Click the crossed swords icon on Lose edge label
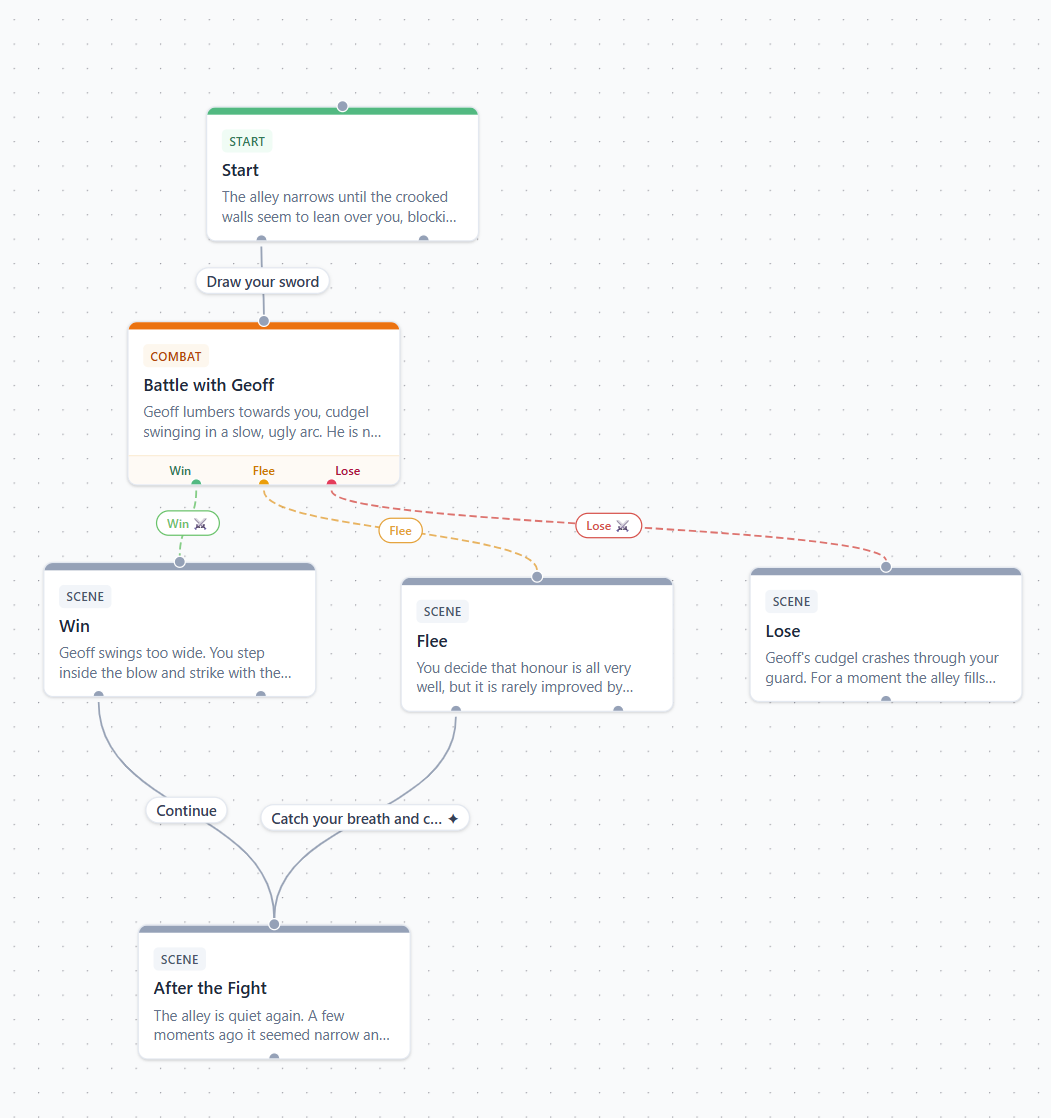1051x1118 pixels. click(x=622, y=526)
